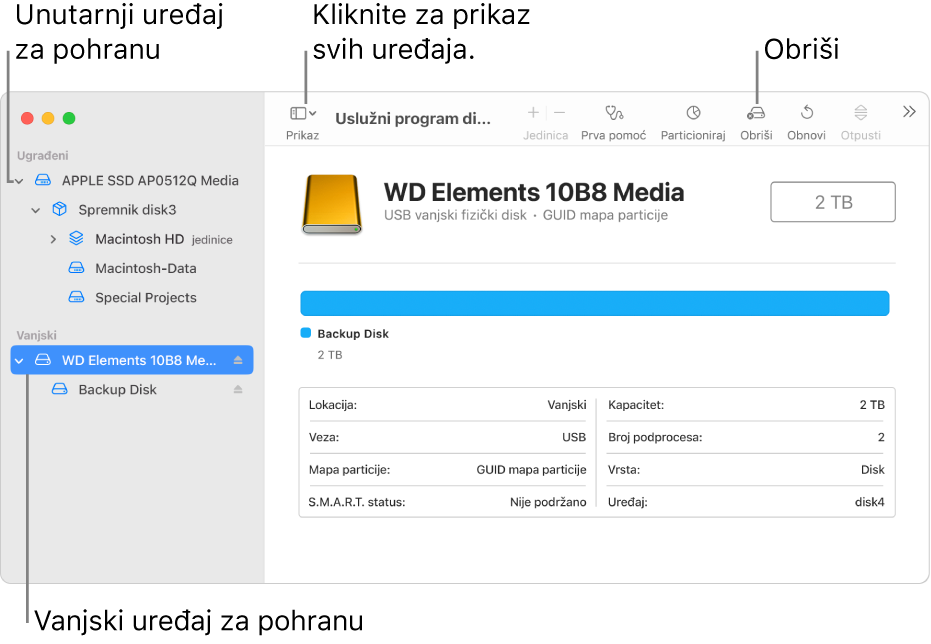Expand the Macintosh HD volumes group

pyautogui.click(x=53, y=239)
